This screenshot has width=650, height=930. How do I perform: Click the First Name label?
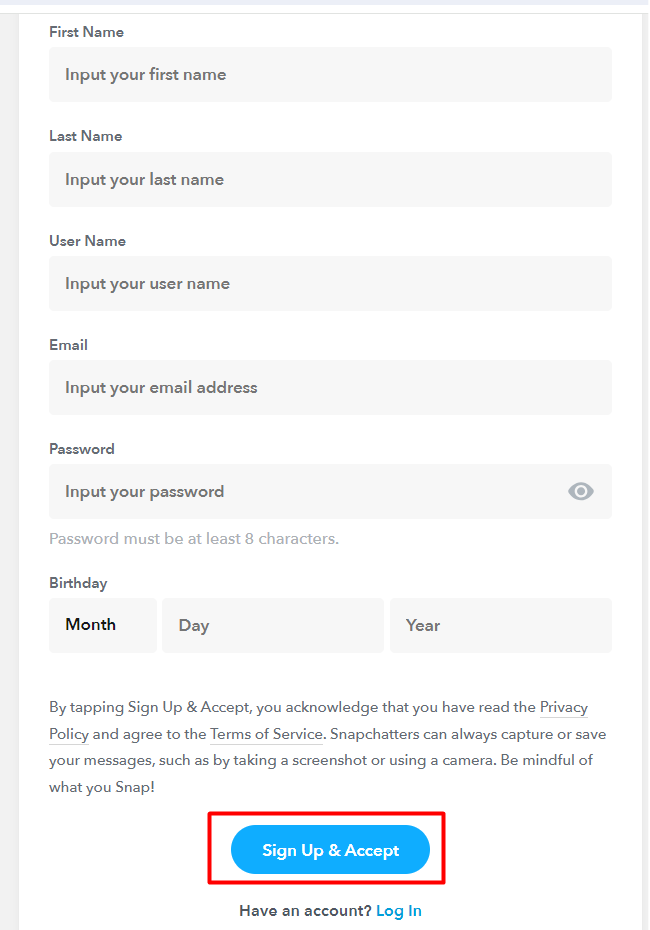[87, 32]
